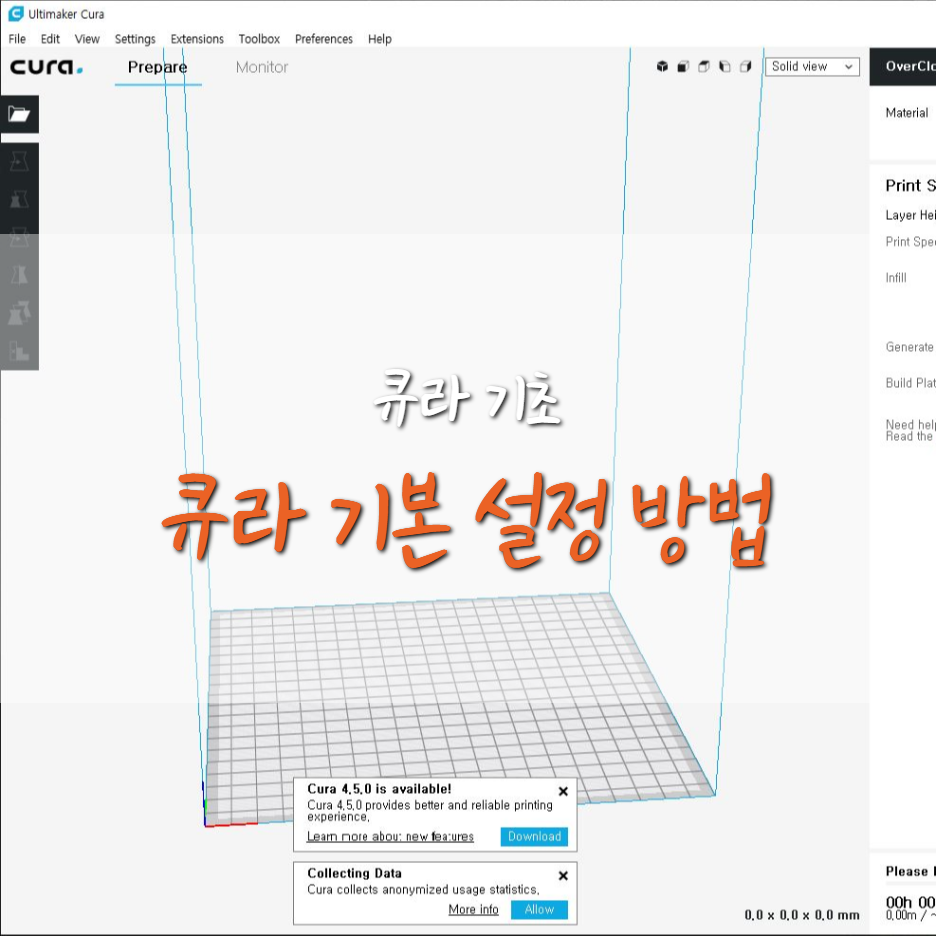Open the Edit menu

[50, 39]
